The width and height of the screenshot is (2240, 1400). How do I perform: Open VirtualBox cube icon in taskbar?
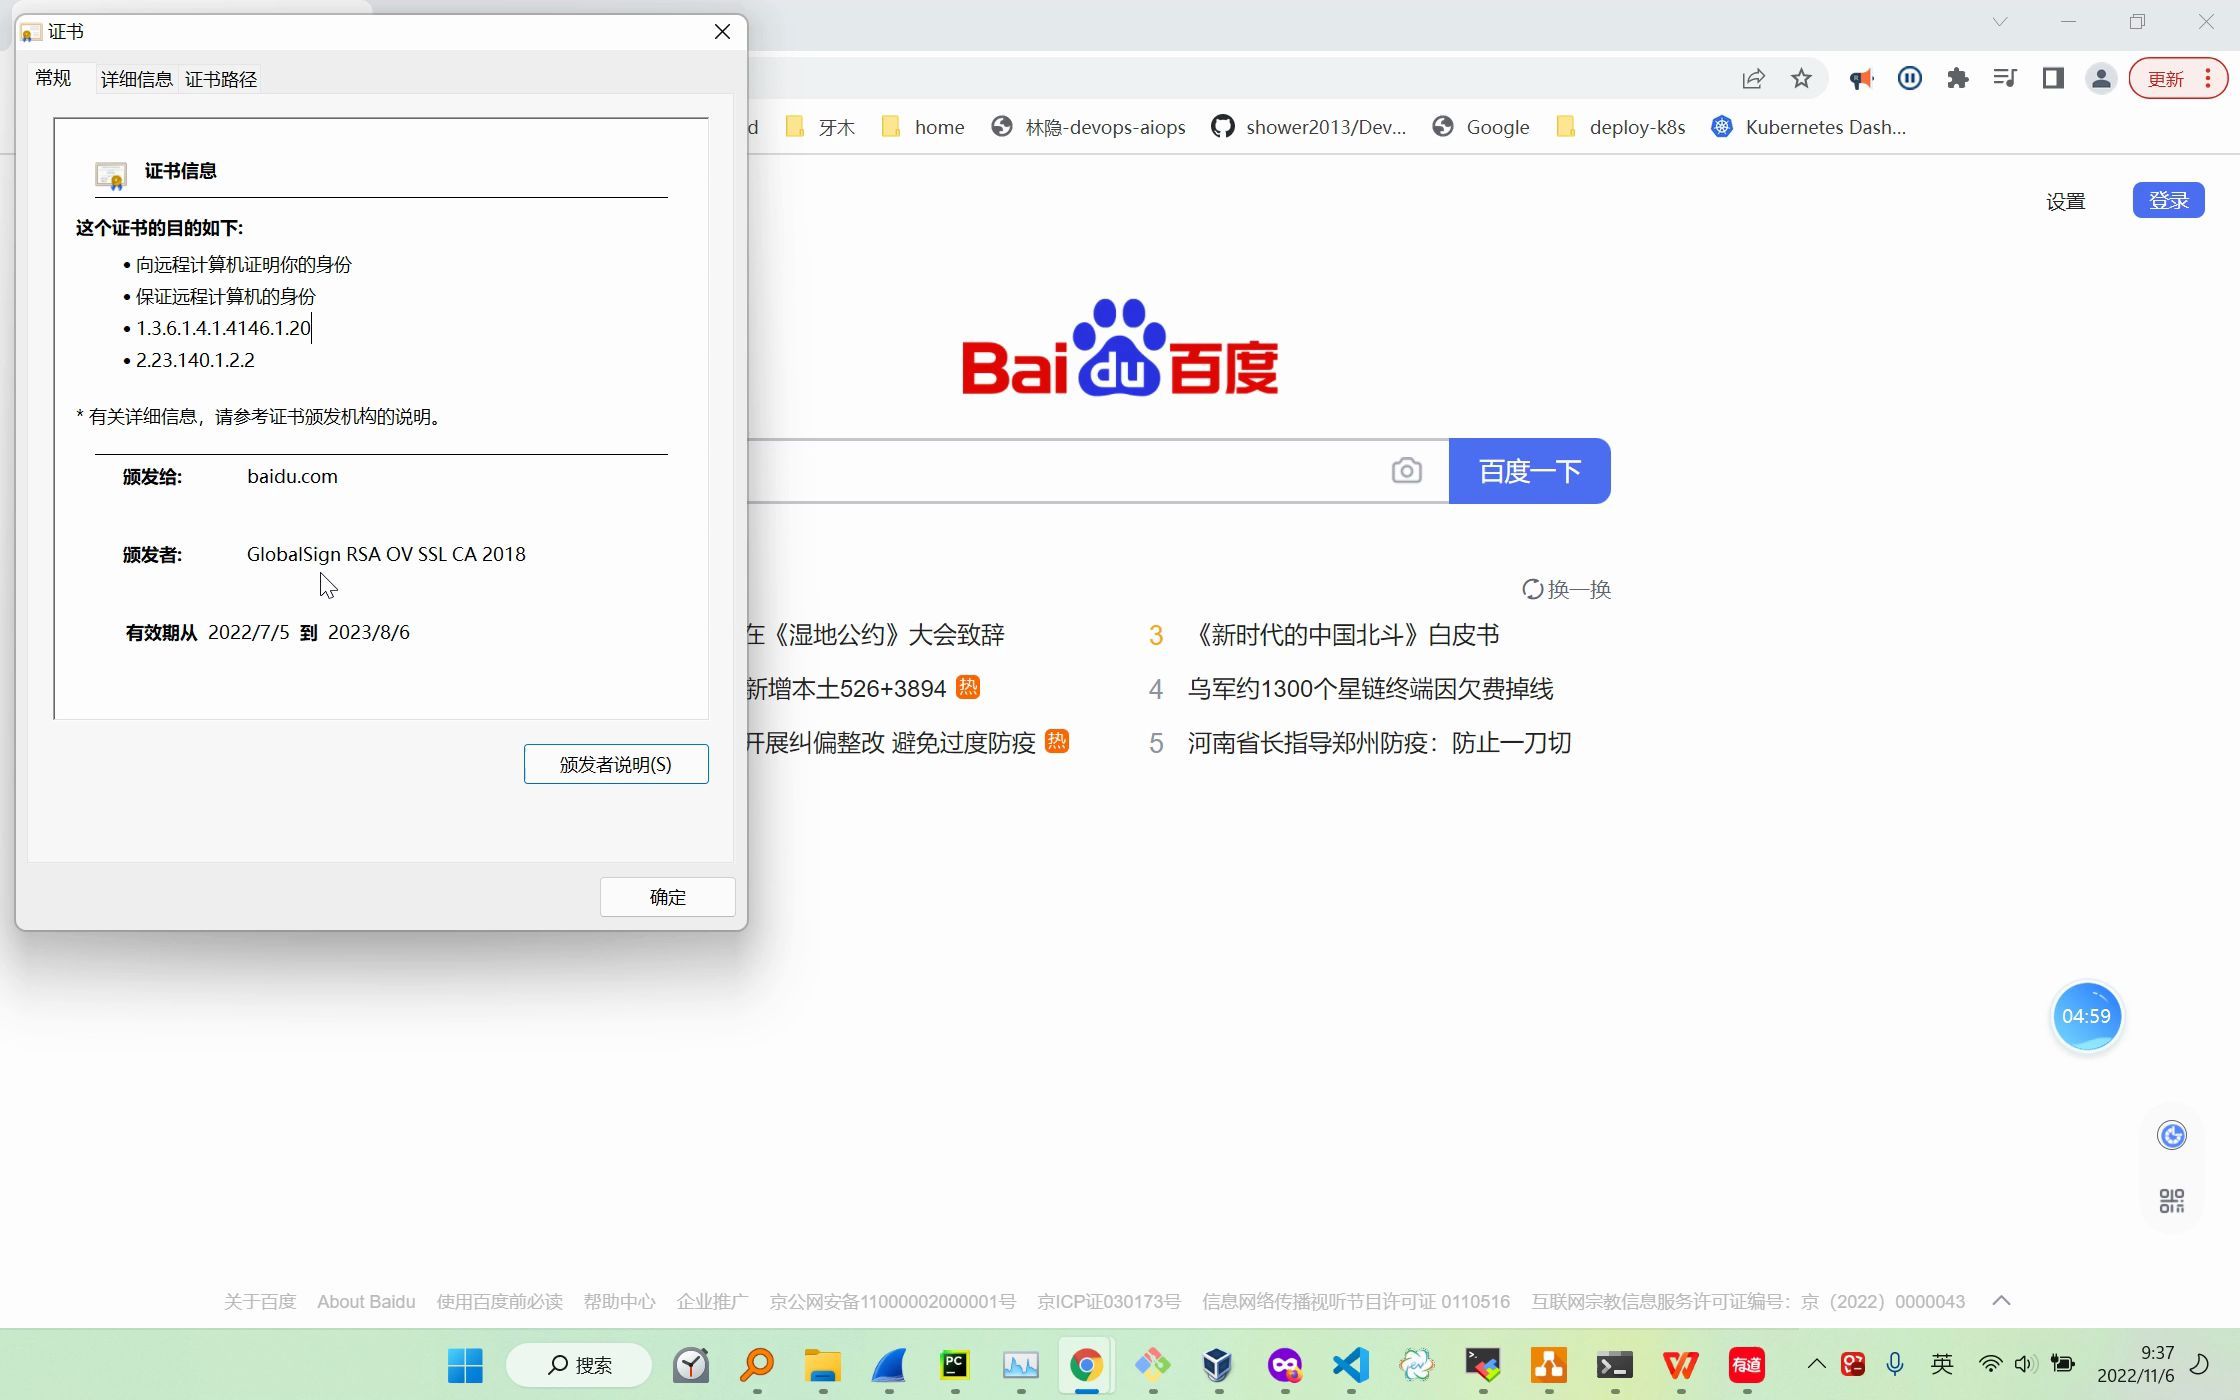[1217, 1365]
